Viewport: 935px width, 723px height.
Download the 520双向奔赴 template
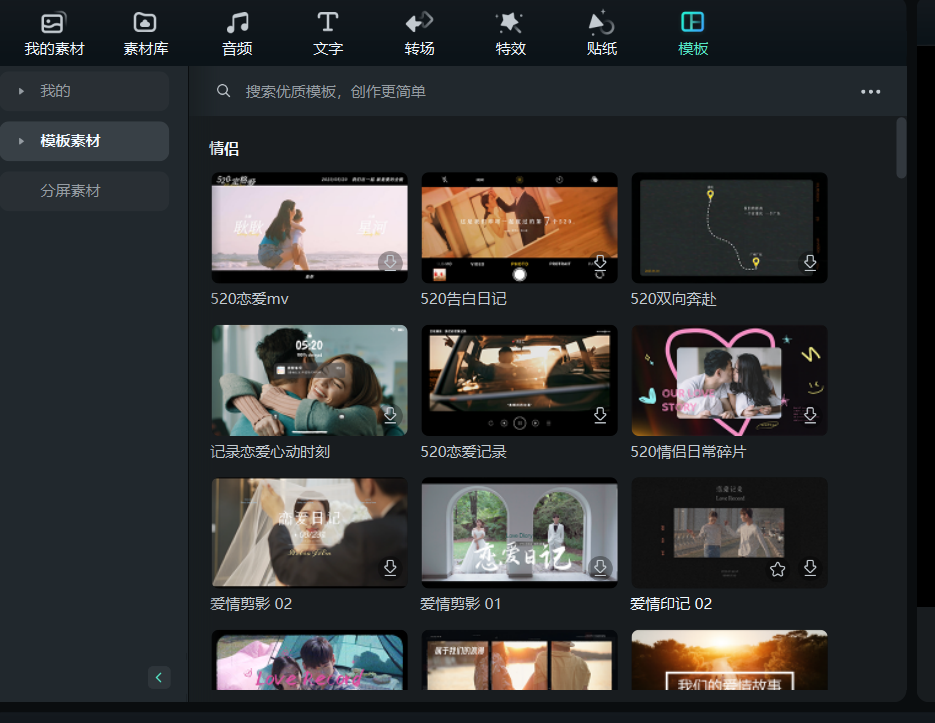[x=810, y=262]
